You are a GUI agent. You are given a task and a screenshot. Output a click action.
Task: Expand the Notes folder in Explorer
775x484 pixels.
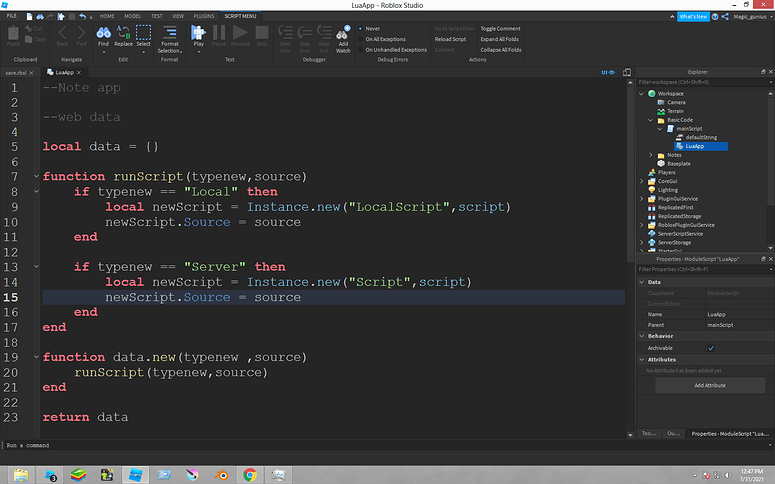click(651, 155)
